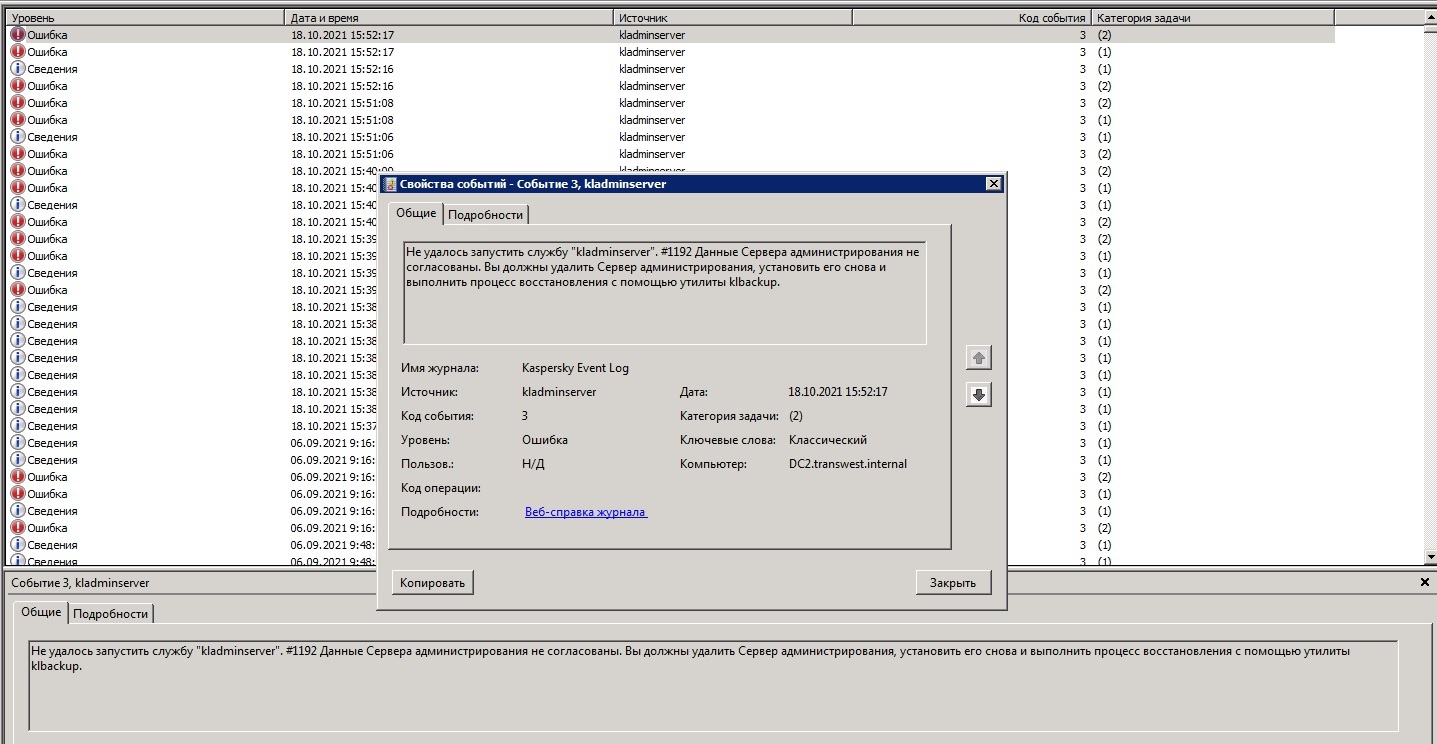Sort by the Дата и время column header
This screenshot has width=1437, height=744.
point(448,18)
